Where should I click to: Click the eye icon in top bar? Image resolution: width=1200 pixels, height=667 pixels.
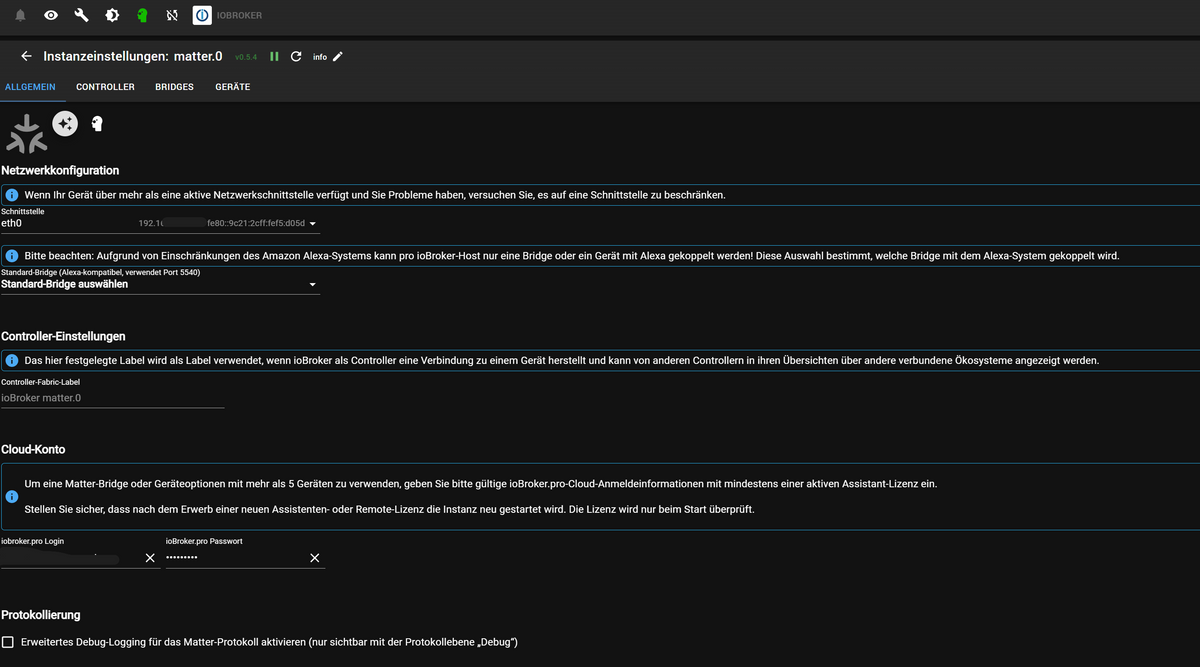point(51,16)
